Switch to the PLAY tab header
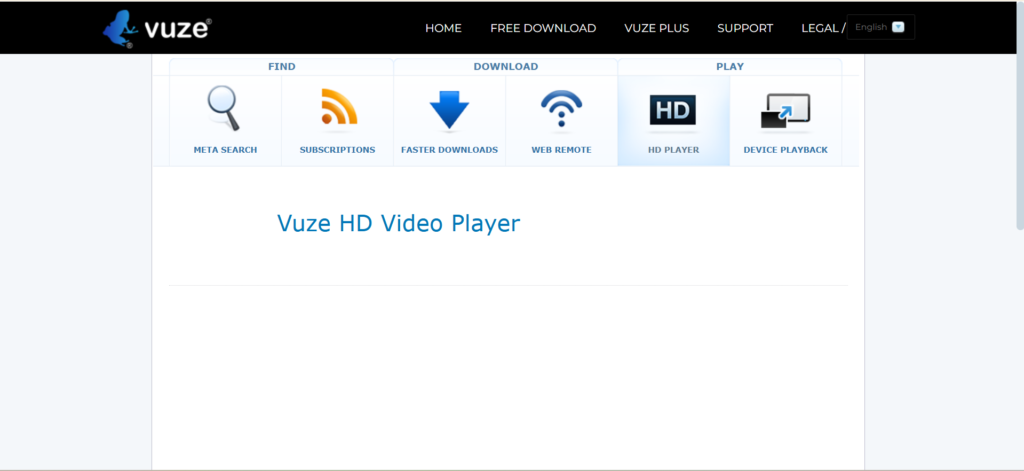The height and width of the screenshot is (471, 1024). click(x=729, y=67)
